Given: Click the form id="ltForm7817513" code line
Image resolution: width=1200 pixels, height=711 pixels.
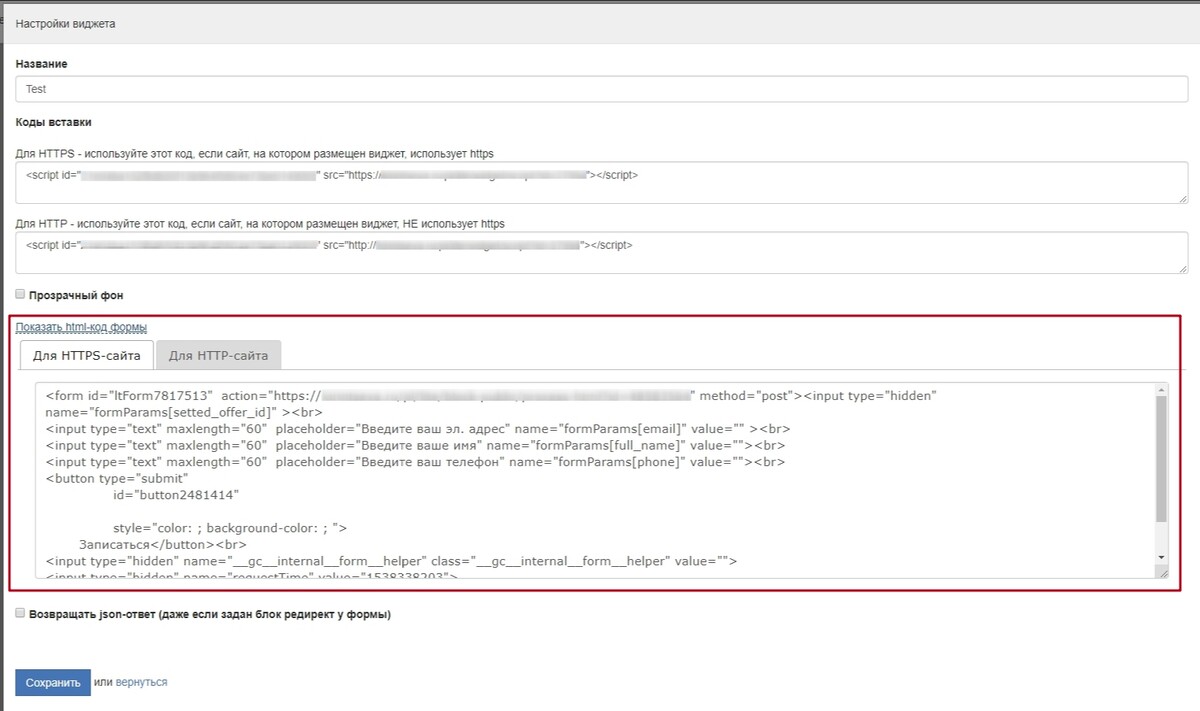Looking at the screenshot, I should point(491,396).
